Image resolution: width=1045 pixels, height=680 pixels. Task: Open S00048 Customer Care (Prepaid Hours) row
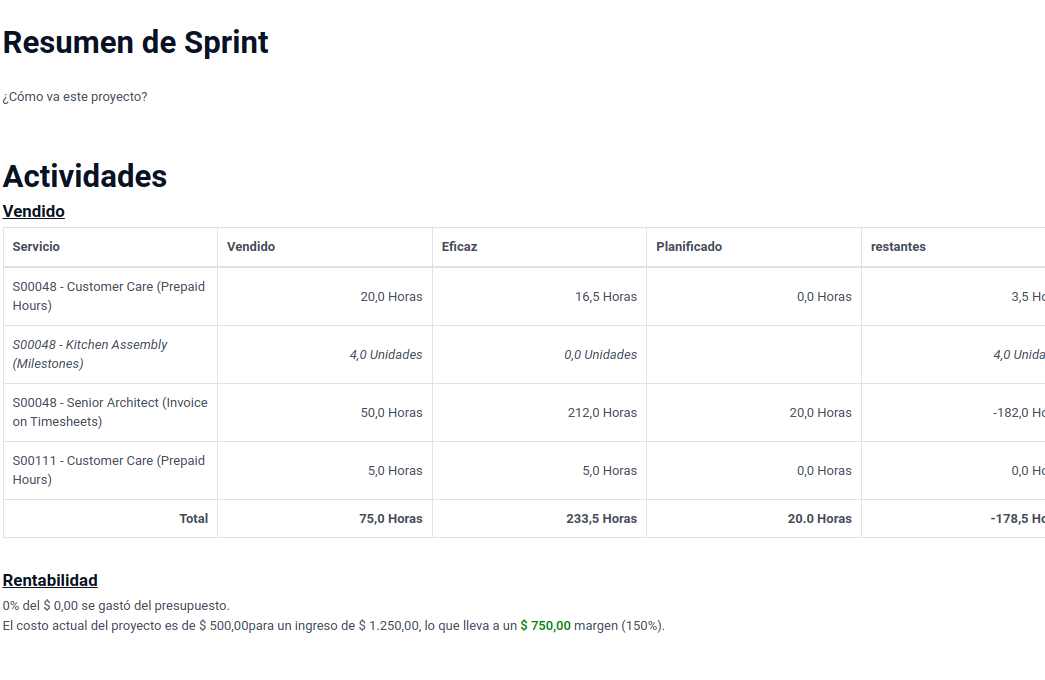click(108, 296)
